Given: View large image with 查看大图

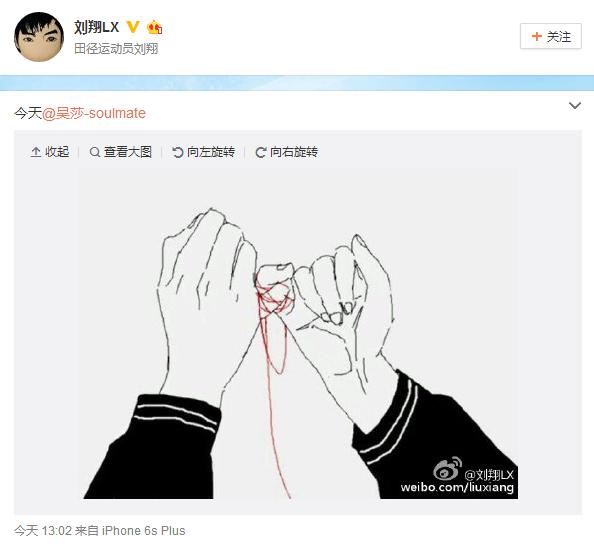Looking at the screenshot, I should [x=120, y=152].
